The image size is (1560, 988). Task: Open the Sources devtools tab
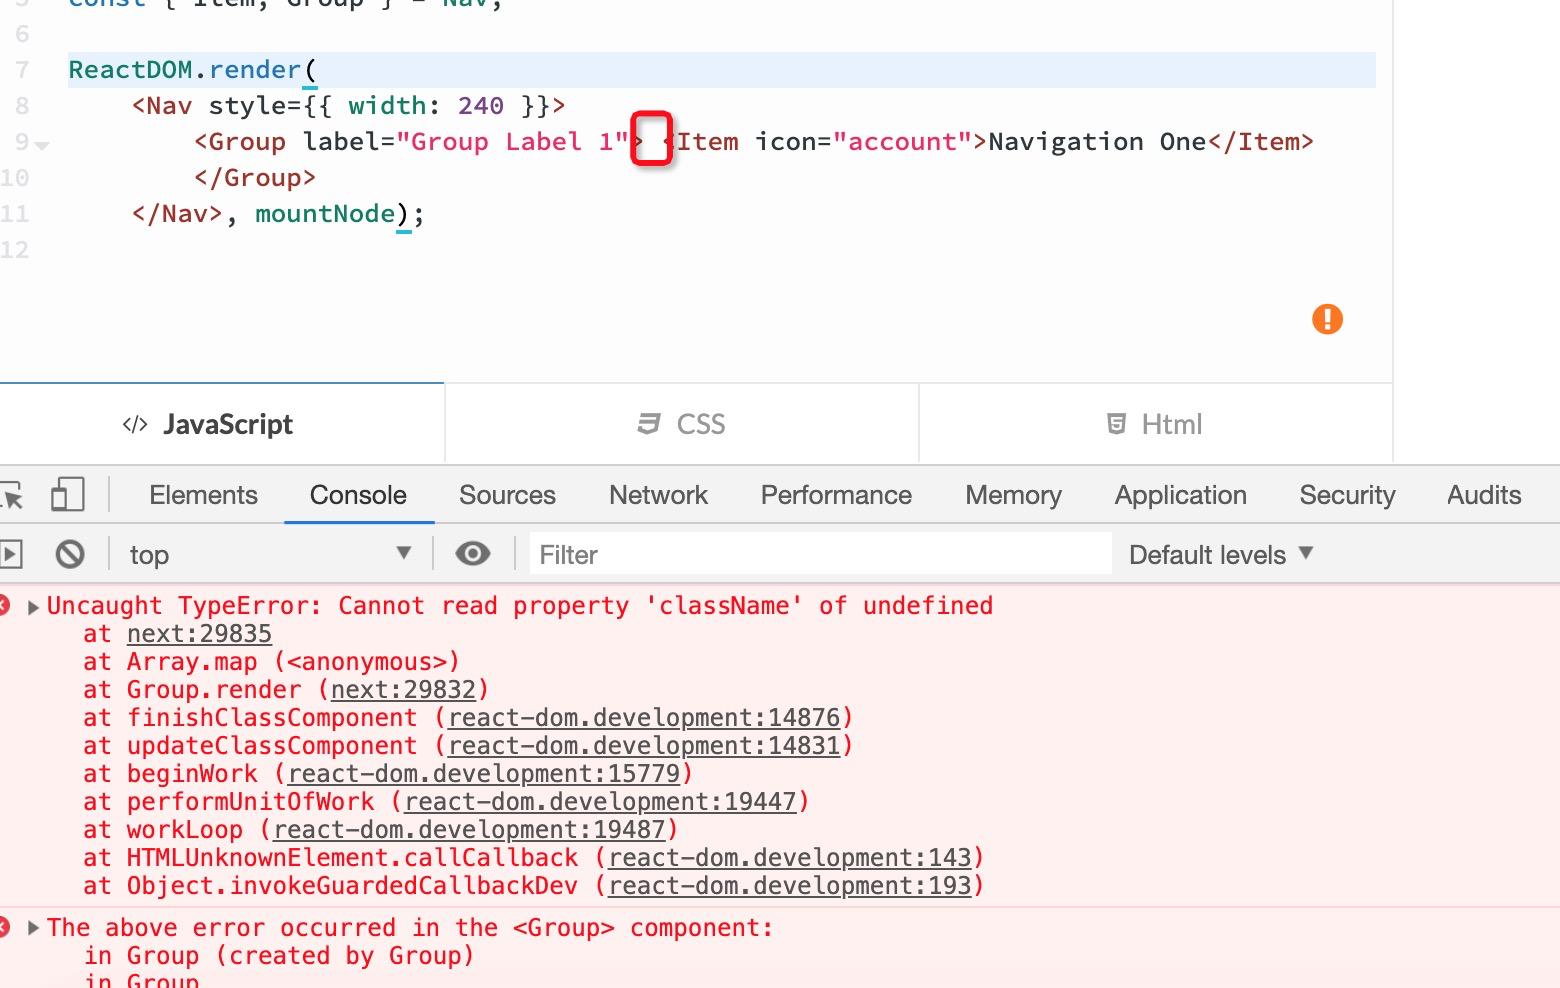click(507, 495)
